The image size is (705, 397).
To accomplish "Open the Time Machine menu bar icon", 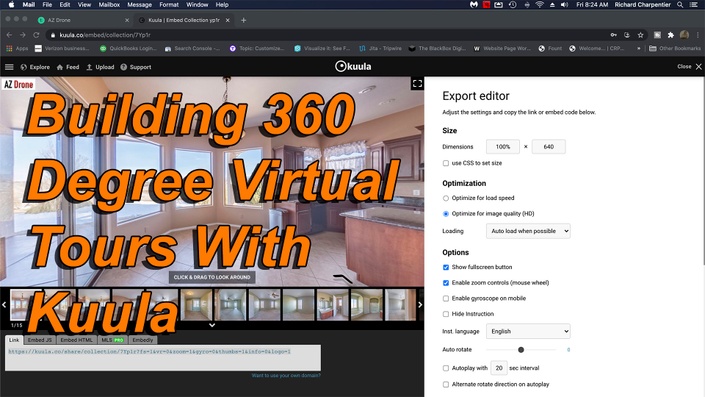I will [x=513, y=4].
